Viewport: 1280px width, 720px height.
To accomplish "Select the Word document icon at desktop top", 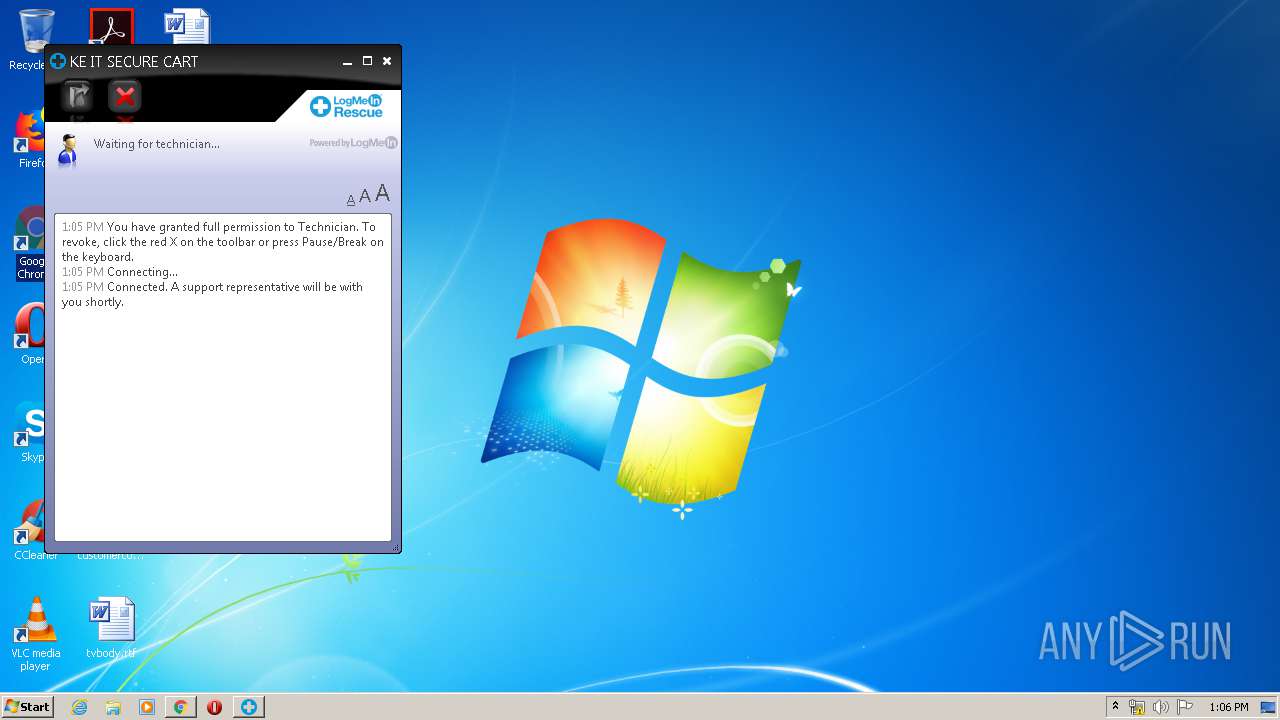I will (187, 27).
